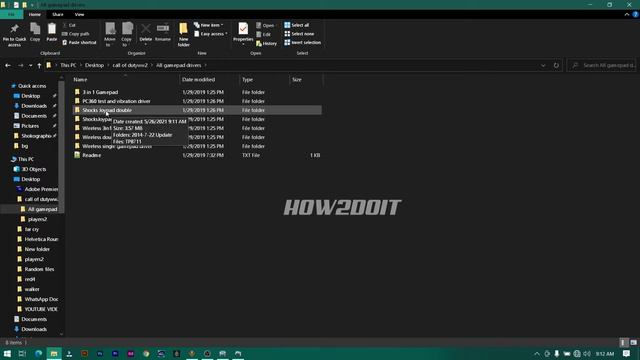Viewport: 640px width, 360px height.
Task: Open File Explorer help icon
Action: 636,14
